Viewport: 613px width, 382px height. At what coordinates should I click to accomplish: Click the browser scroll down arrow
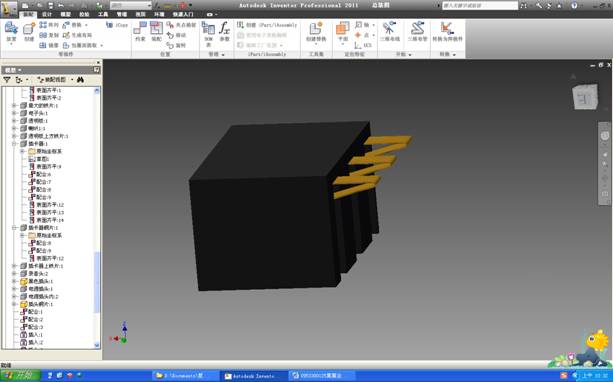pyautogui.click(x=97, y=345)
